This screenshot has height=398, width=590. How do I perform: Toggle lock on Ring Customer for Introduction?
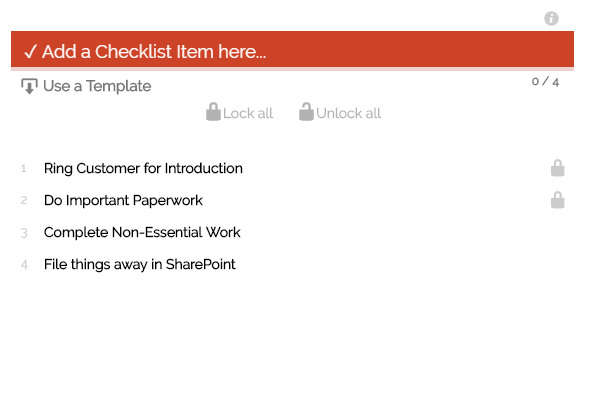(558, 168)
